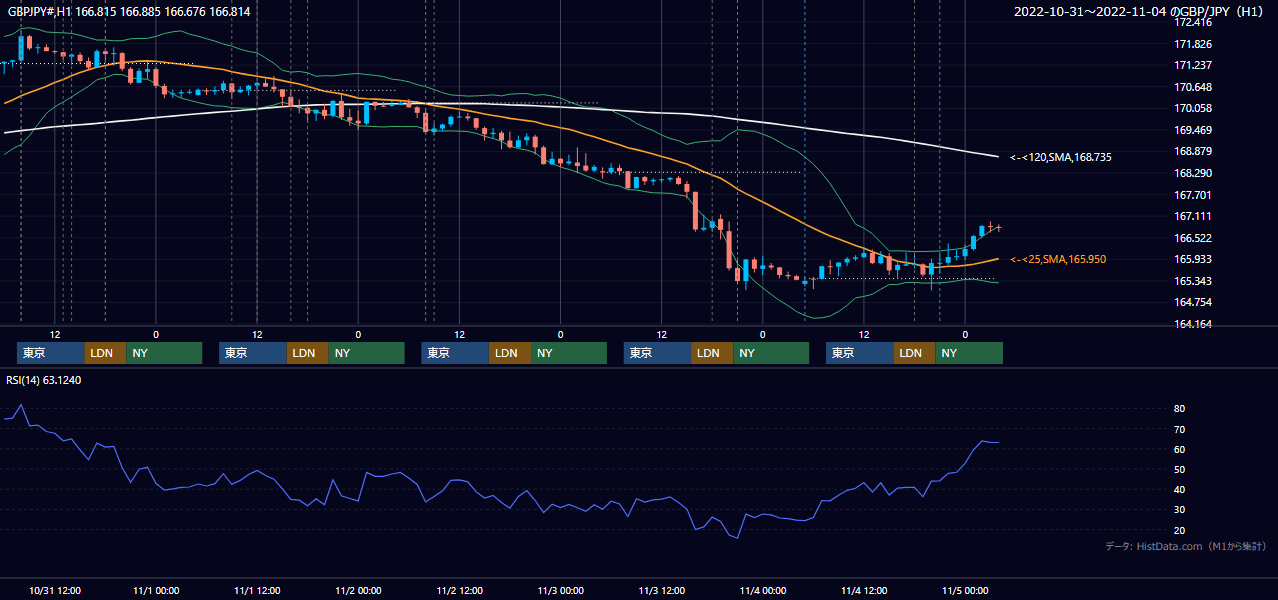Click price axis value 170.648
The height and width of the screenshot is (600, 1278).
click(x=1193, y=87)
